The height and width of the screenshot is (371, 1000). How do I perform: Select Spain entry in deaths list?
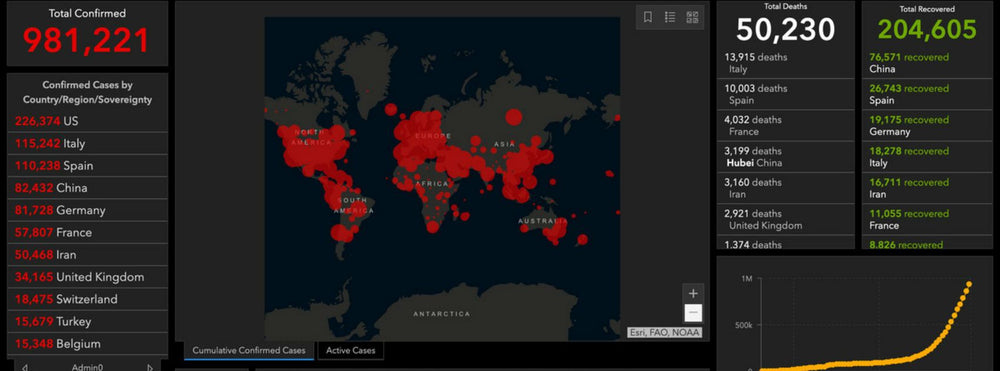click(786, 94)
